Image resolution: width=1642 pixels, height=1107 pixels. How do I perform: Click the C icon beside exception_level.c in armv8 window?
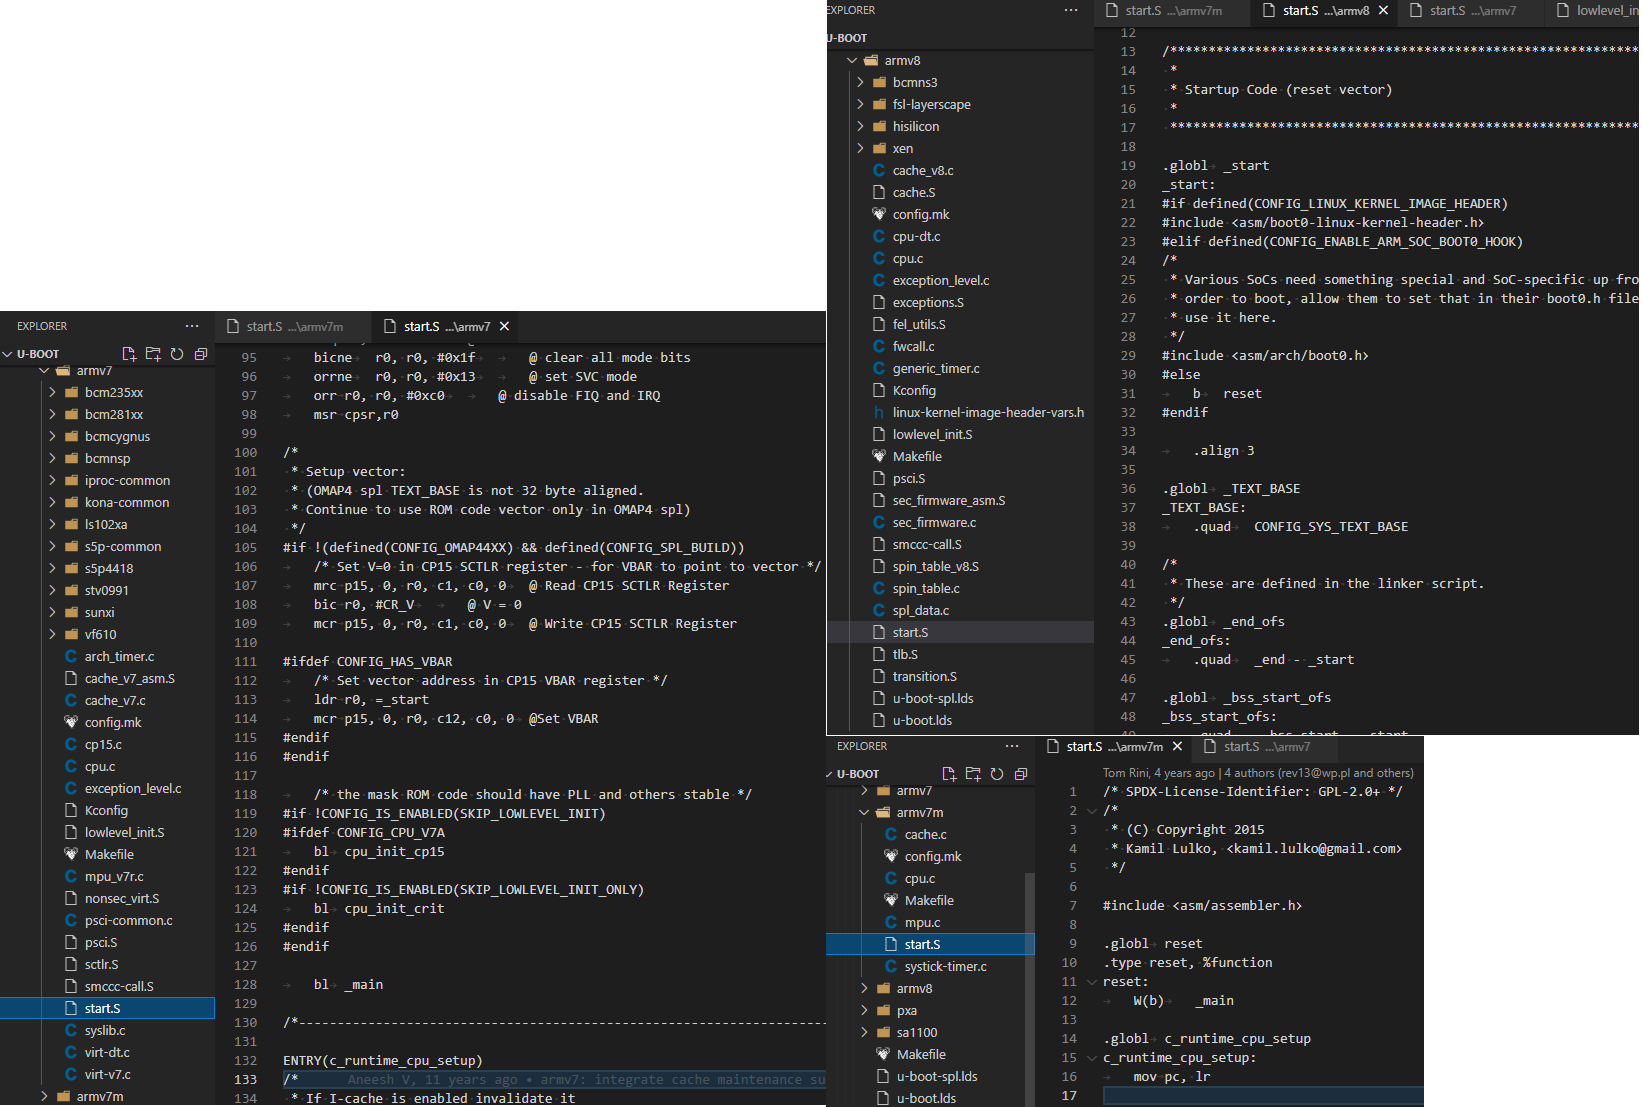(x=879, y=280)
